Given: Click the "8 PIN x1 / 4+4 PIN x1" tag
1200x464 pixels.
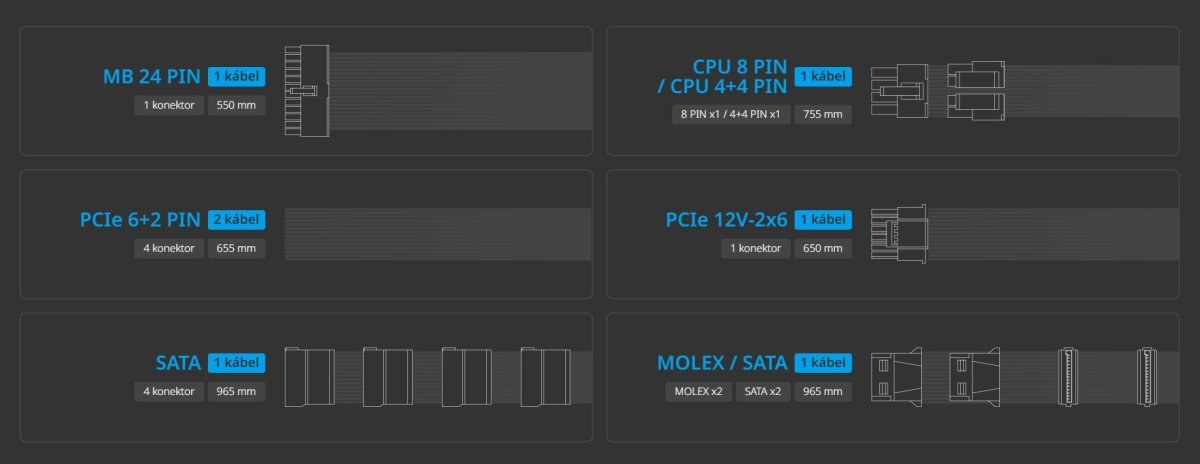Looking at the screenshot, I should (730, 114).
